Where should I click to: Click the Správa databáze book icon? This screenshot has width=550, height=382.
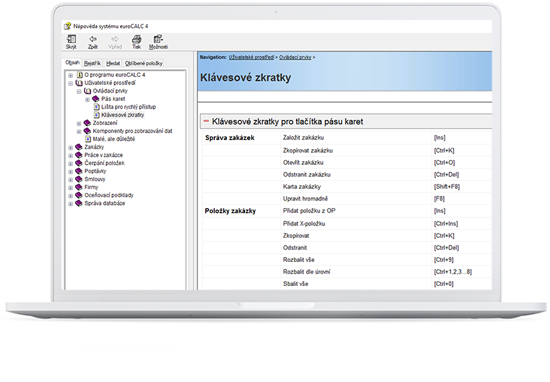pyautogui.click(x=79, y=203)
